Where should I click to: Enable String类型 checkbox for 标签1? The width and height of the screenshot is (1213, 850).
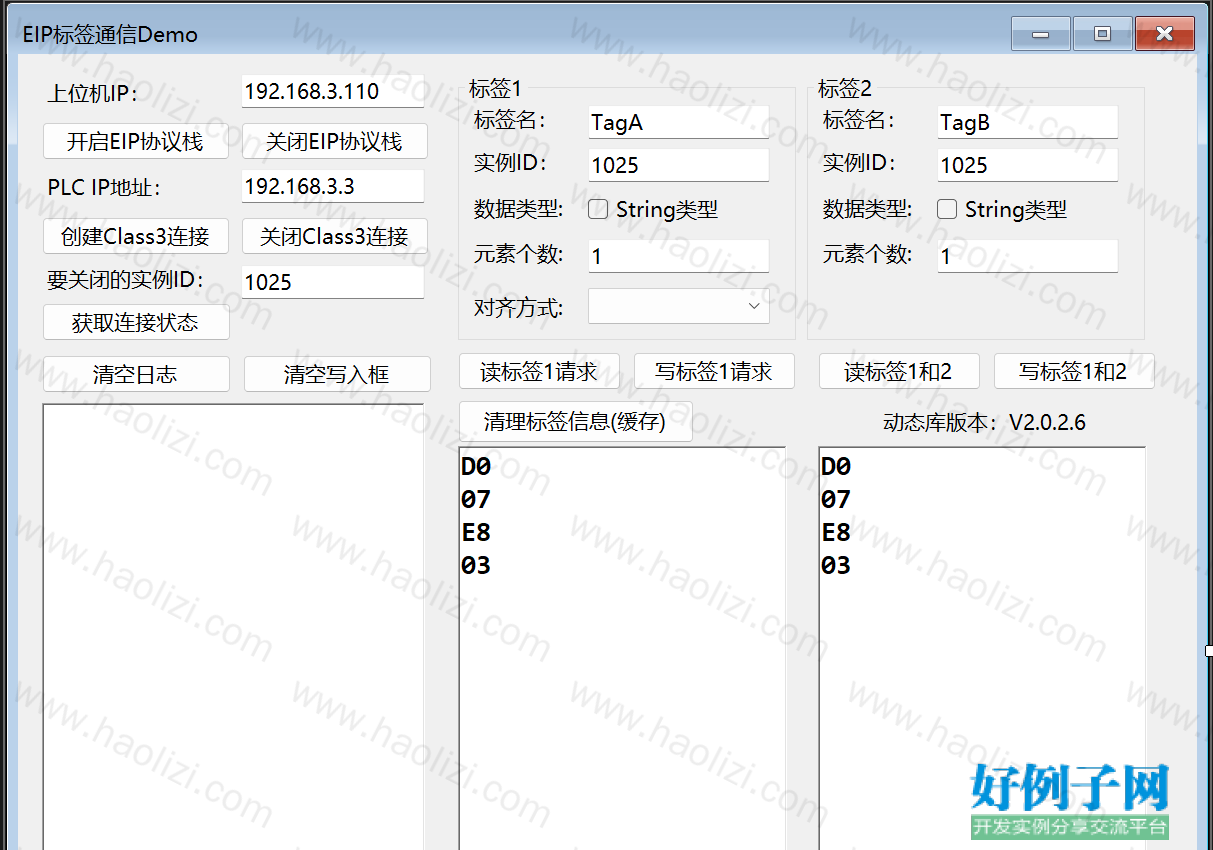[598, 209]
